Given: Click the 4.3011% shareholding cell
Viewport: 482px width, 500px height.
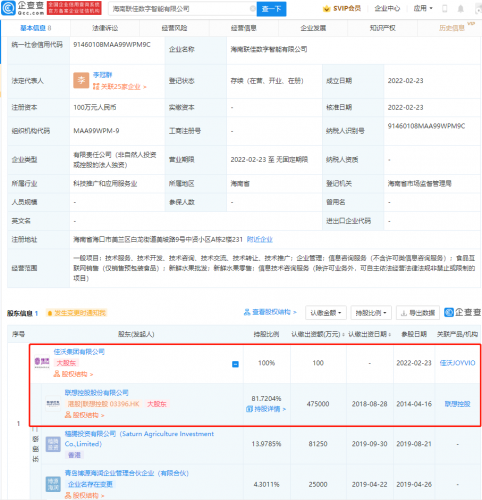Looking at the screenshot, I should (266, 484).
